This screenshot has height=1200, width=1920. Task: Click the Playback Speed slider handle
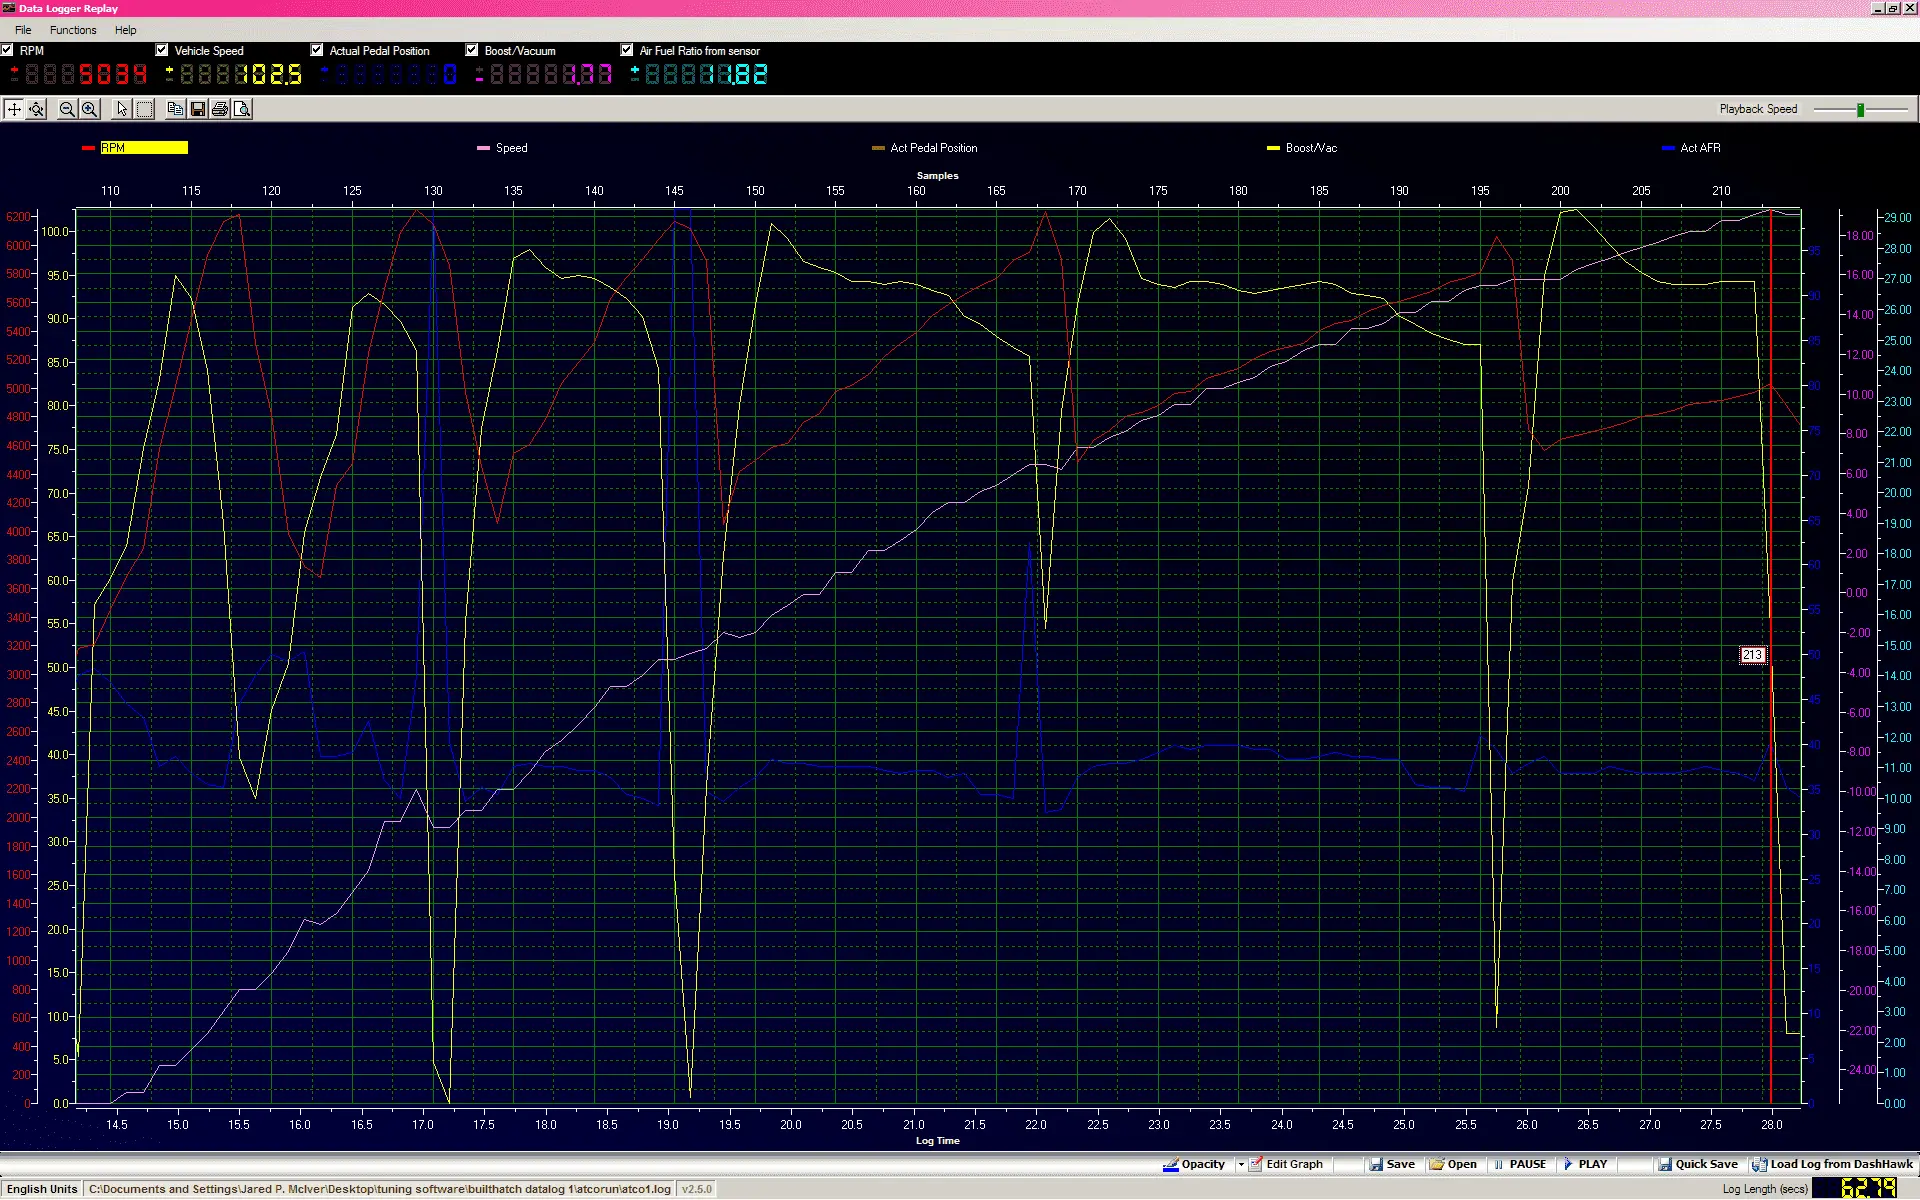tap(1860, 109)
